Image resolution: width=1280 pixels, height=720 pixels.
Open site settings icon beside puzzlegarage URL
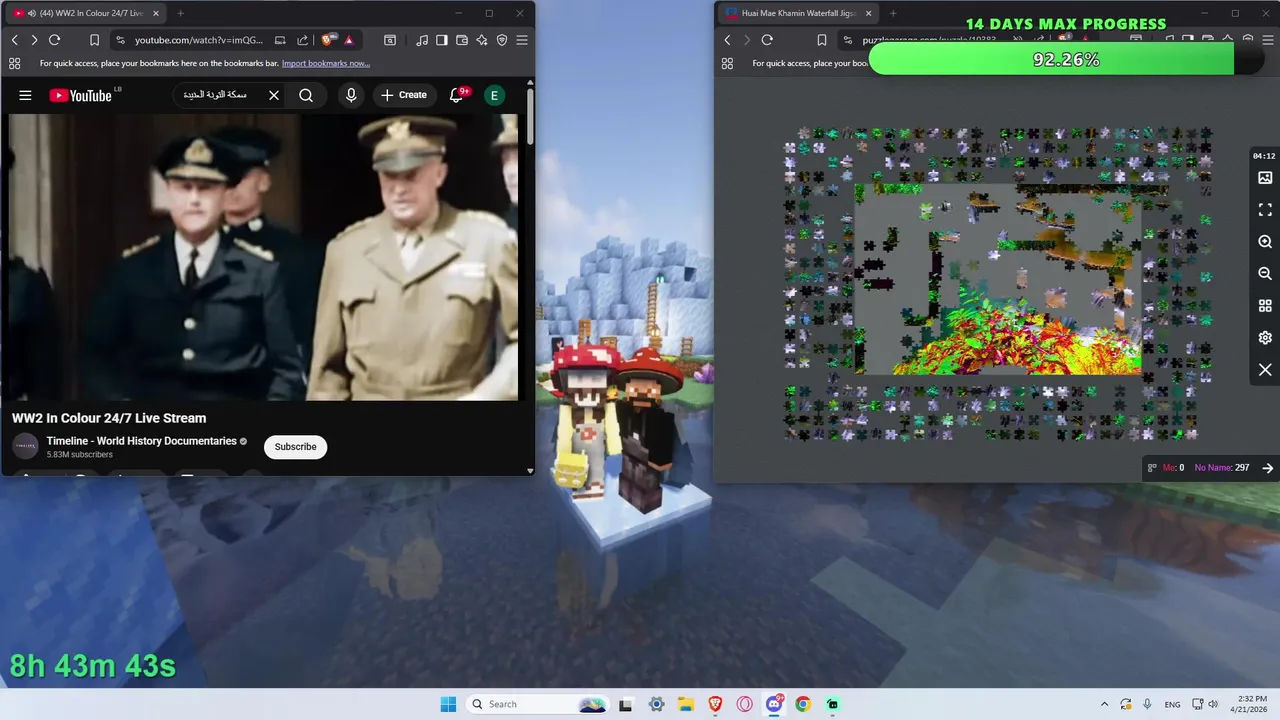click(847, 40)
